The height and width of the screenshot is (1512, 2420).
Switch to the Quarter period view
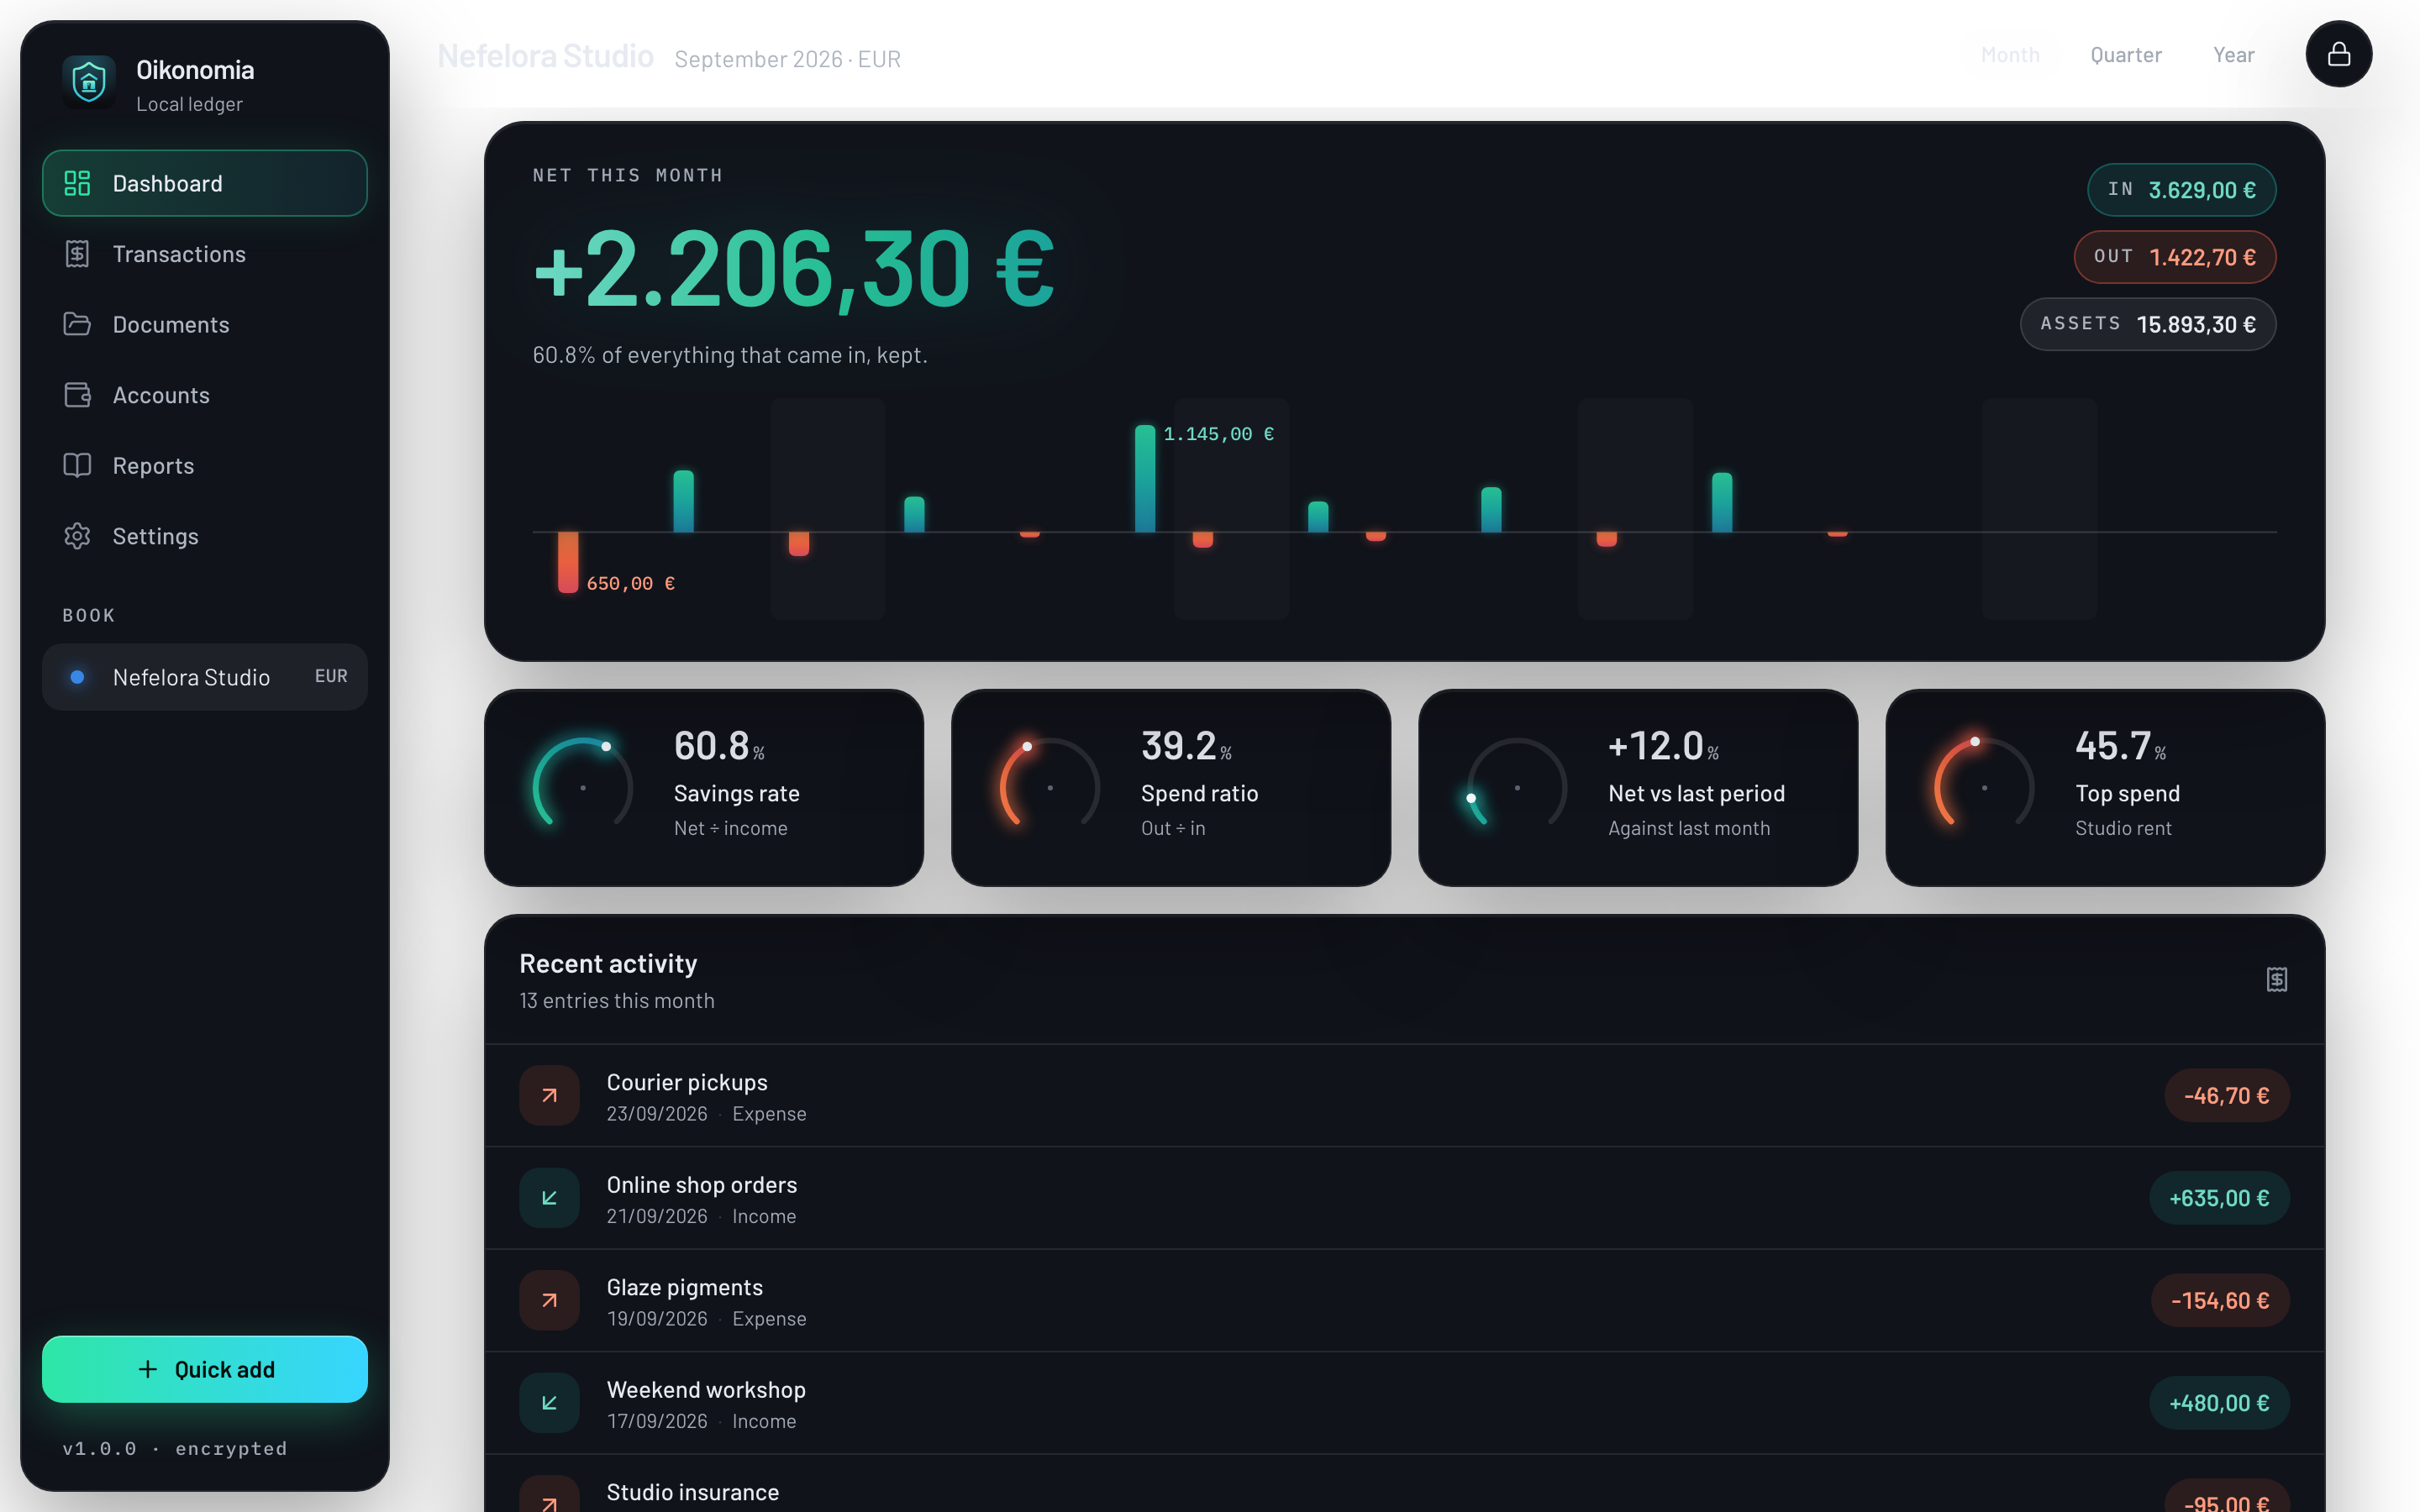click(2126, 55)
